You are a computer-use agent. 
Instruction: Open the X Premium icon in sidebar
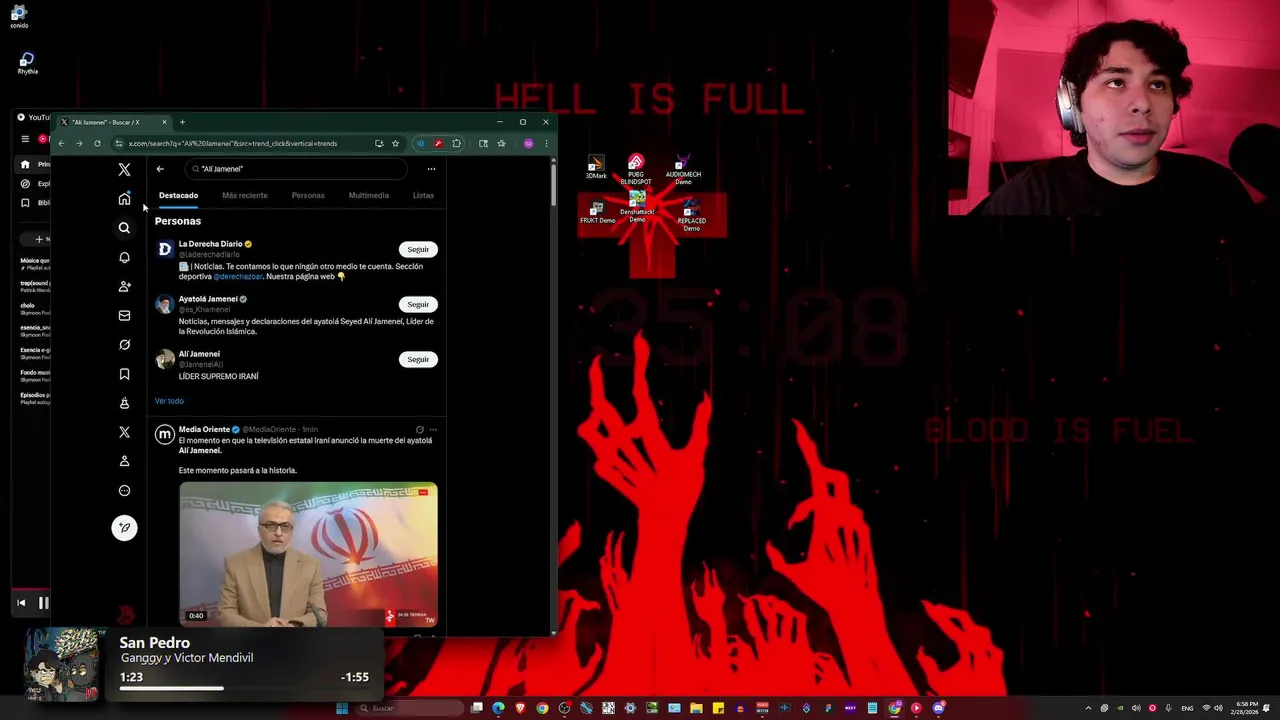124,432
